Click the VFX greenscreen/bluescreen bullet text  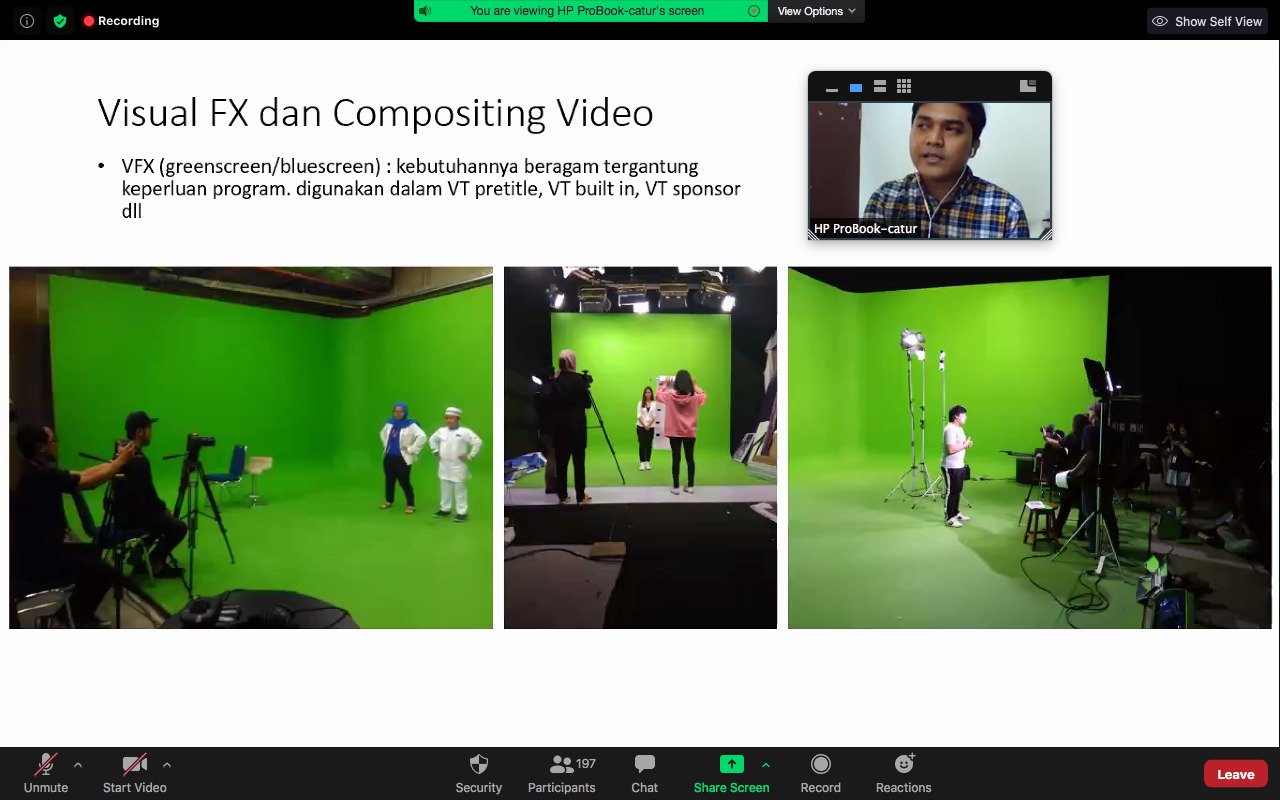(431, 188)
